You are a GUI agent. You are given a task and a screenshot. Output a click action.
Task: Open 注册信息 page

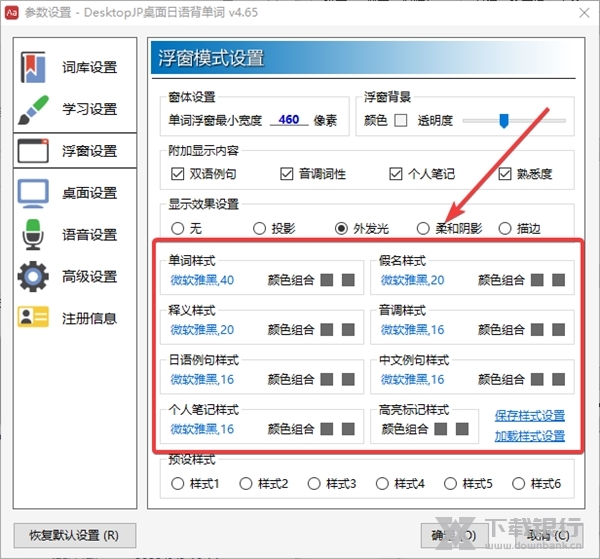[x=75, y=318]
